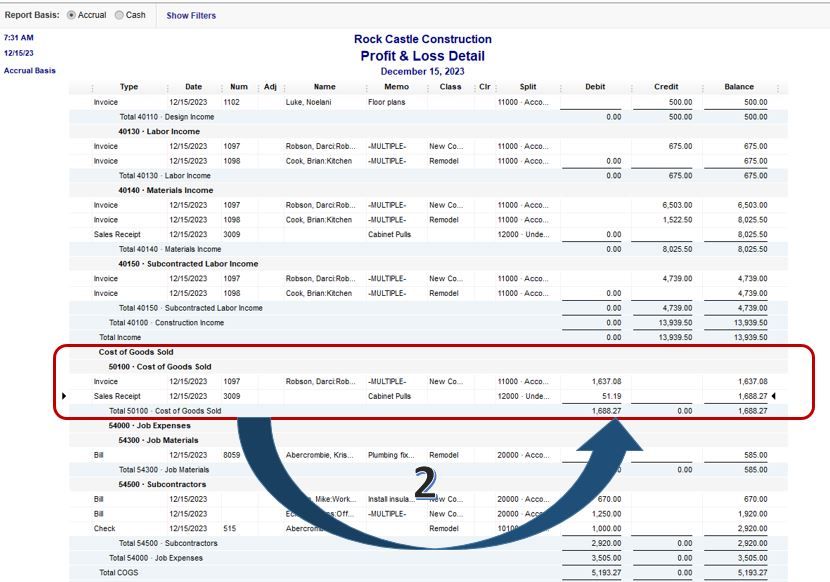Click the 675.00 credit under Labor Income
The image size is (830, 582).
coord(680,146)
